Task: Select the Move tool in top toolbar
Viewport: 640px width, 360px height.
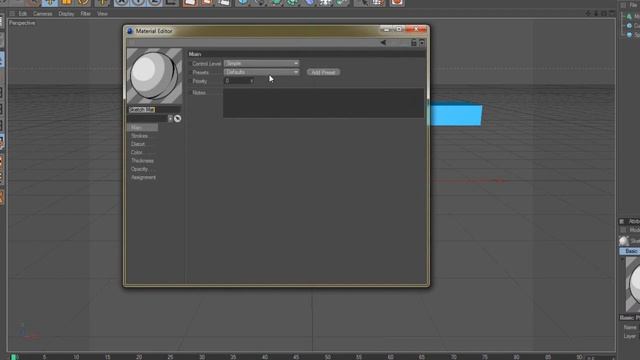Action: coord(50,2)
